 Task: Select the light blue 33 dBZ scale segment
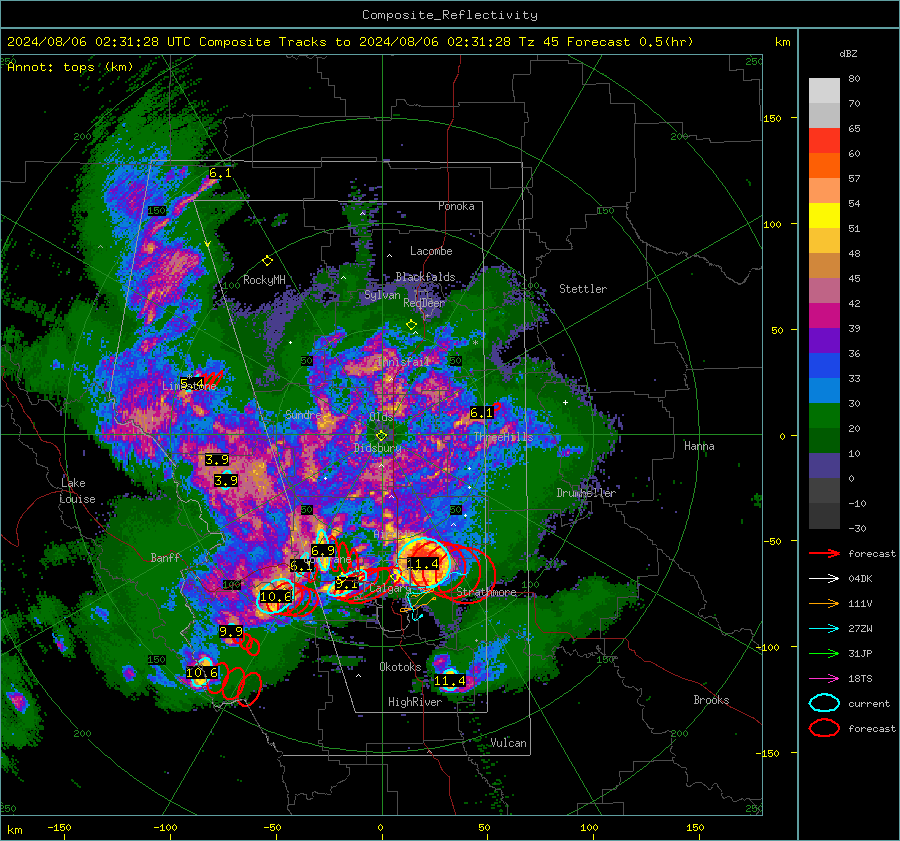(x=824, y=390)
